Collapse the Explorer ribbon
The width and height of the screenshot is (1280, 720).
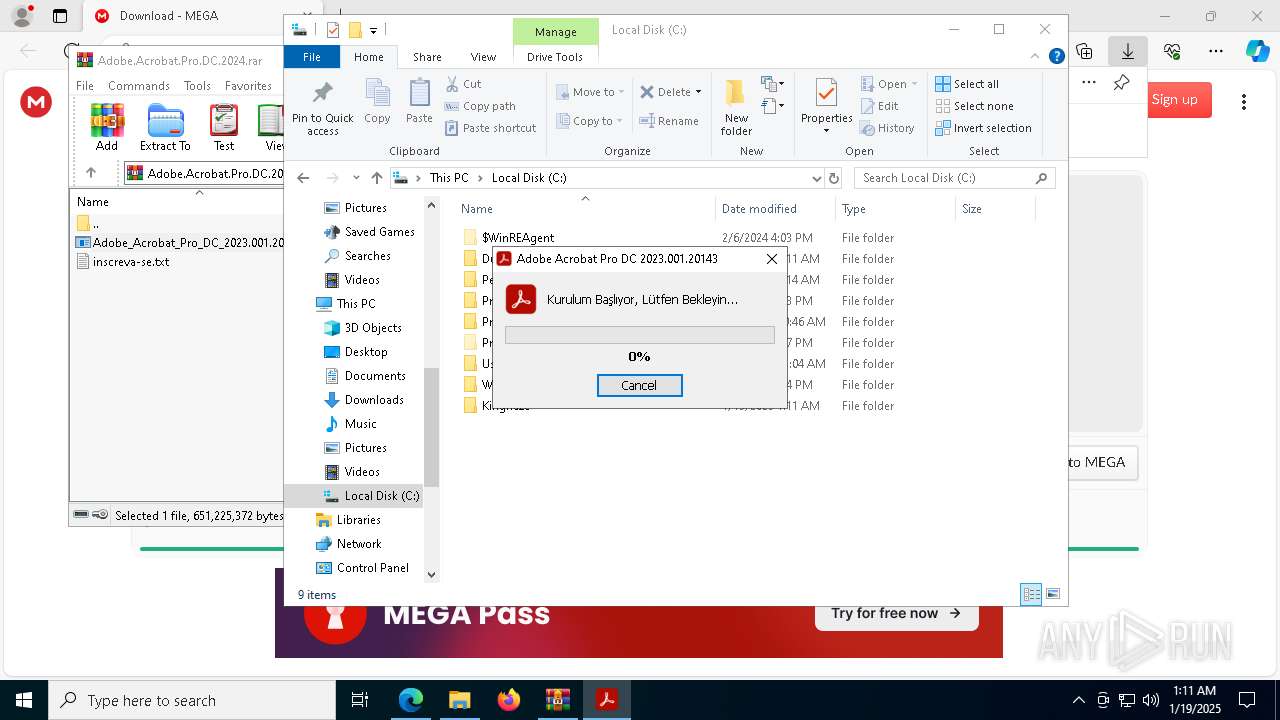[1035, 57]
